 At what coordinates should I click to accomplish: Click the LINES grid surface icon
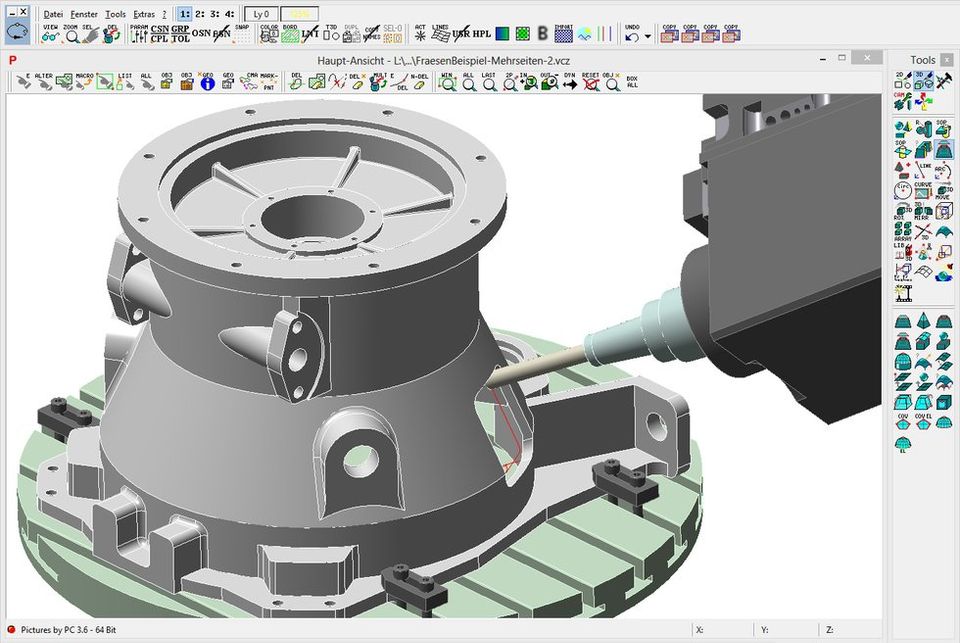440,34
